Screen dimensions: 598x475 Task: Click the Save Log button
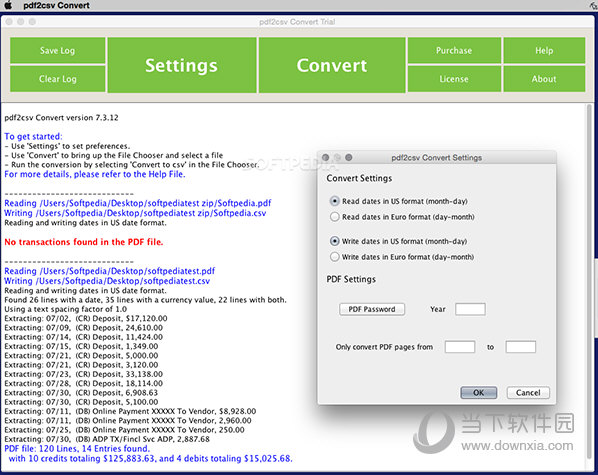(58, 50)
